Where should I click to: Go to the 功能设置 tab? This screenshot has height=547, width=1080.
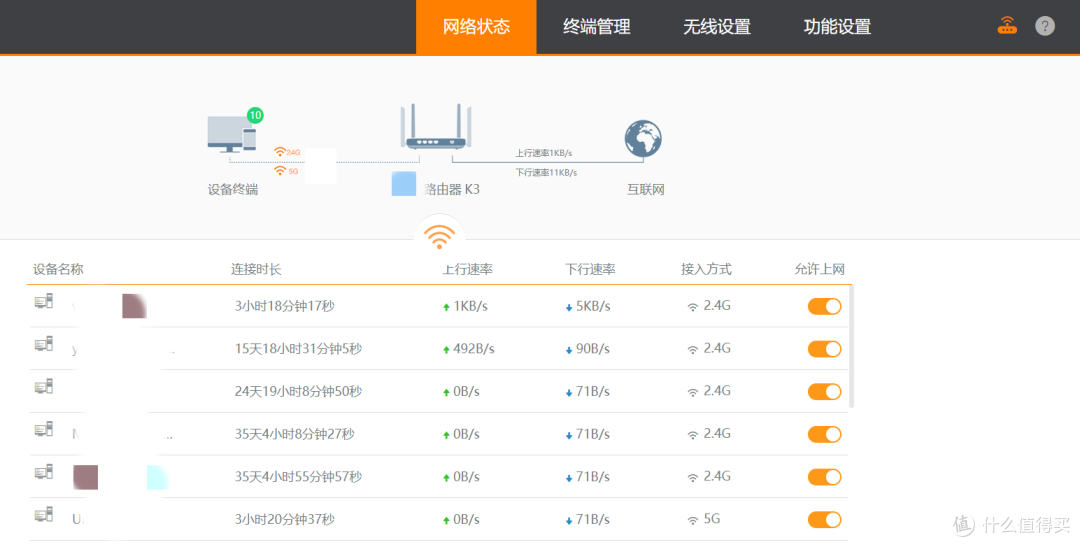837,27
